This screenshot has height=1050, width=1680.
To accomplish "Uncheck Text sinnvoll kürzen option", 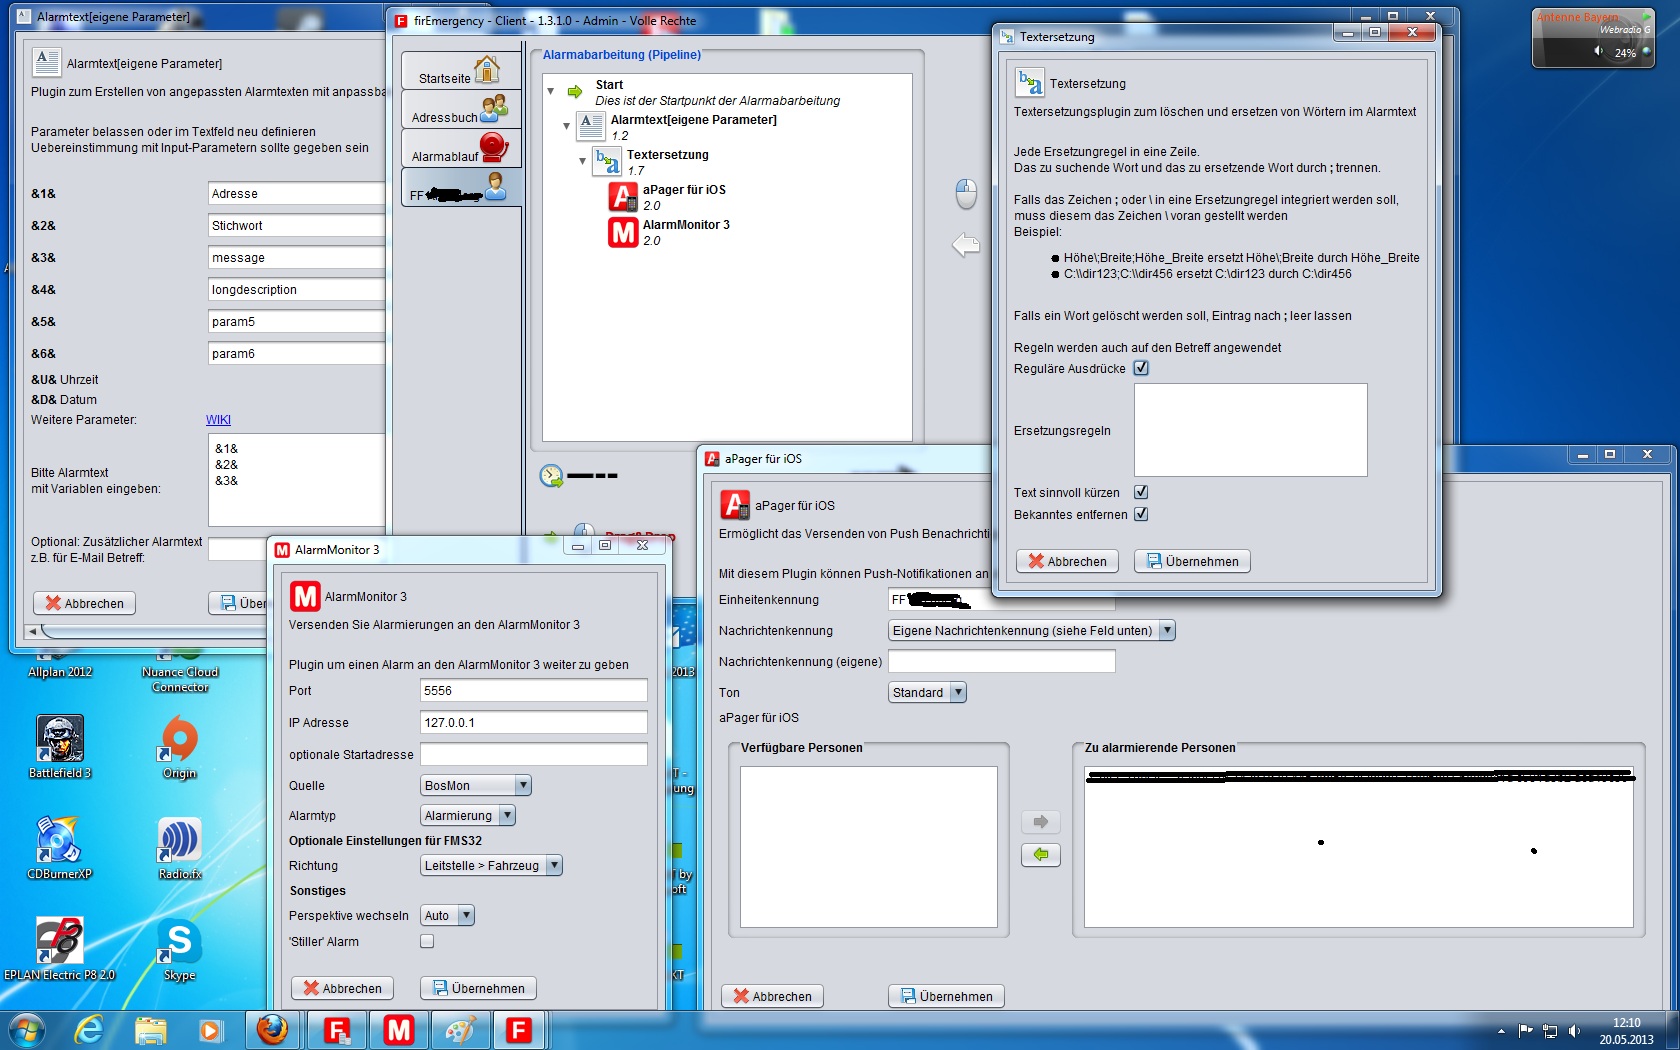I will 1141,492.
